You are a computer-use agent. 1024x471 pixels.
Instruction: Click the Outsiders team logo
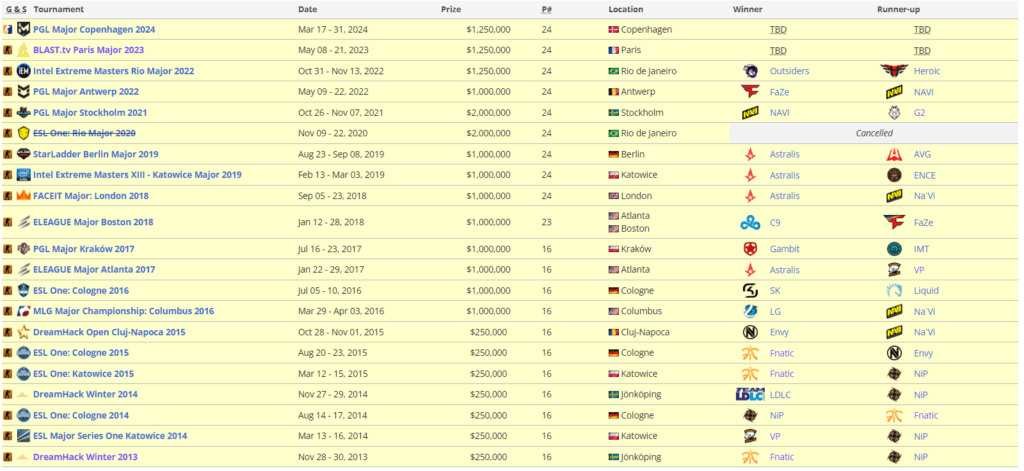(x=750, y=71)
